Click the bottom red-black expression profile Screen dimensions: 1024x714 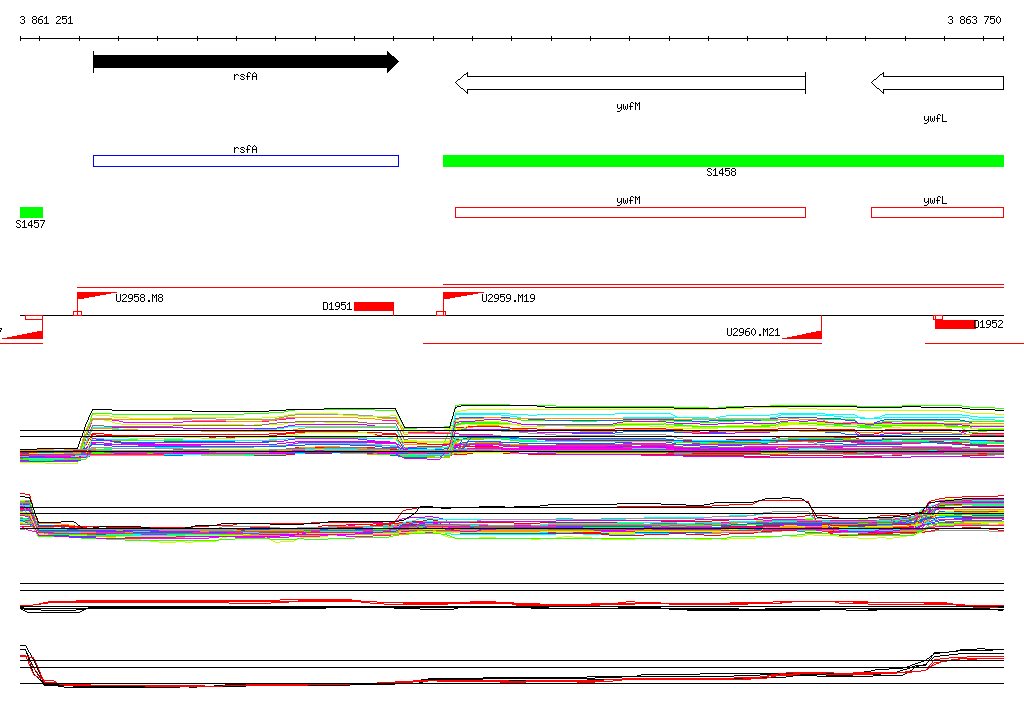click(x=512, y=666)
